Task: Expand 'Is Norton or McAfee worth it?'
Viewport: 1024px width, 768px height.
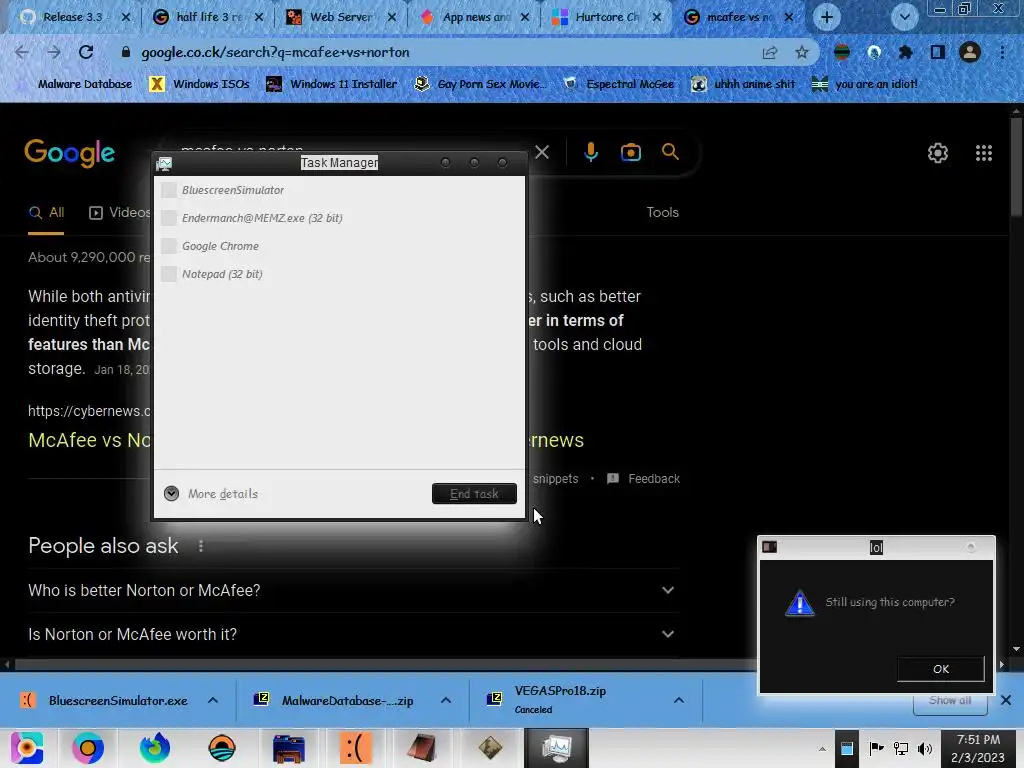Action: pos(353,634)
